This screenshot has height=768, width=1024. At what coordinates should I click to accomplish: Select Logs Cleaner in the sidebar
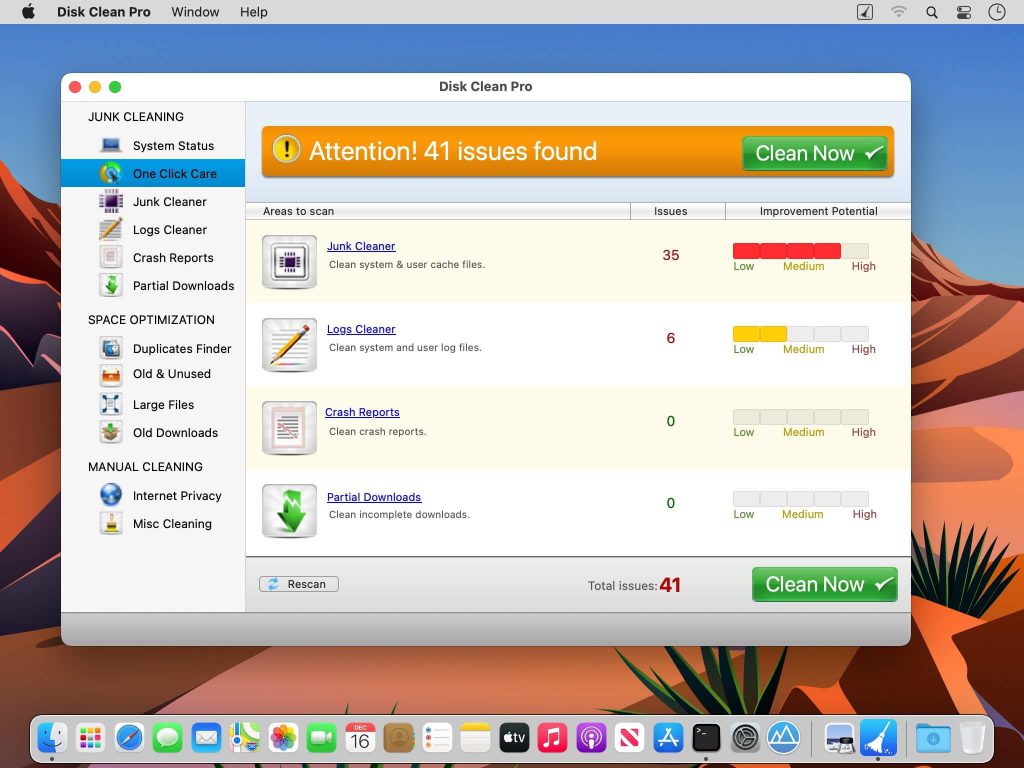[169, 229]
